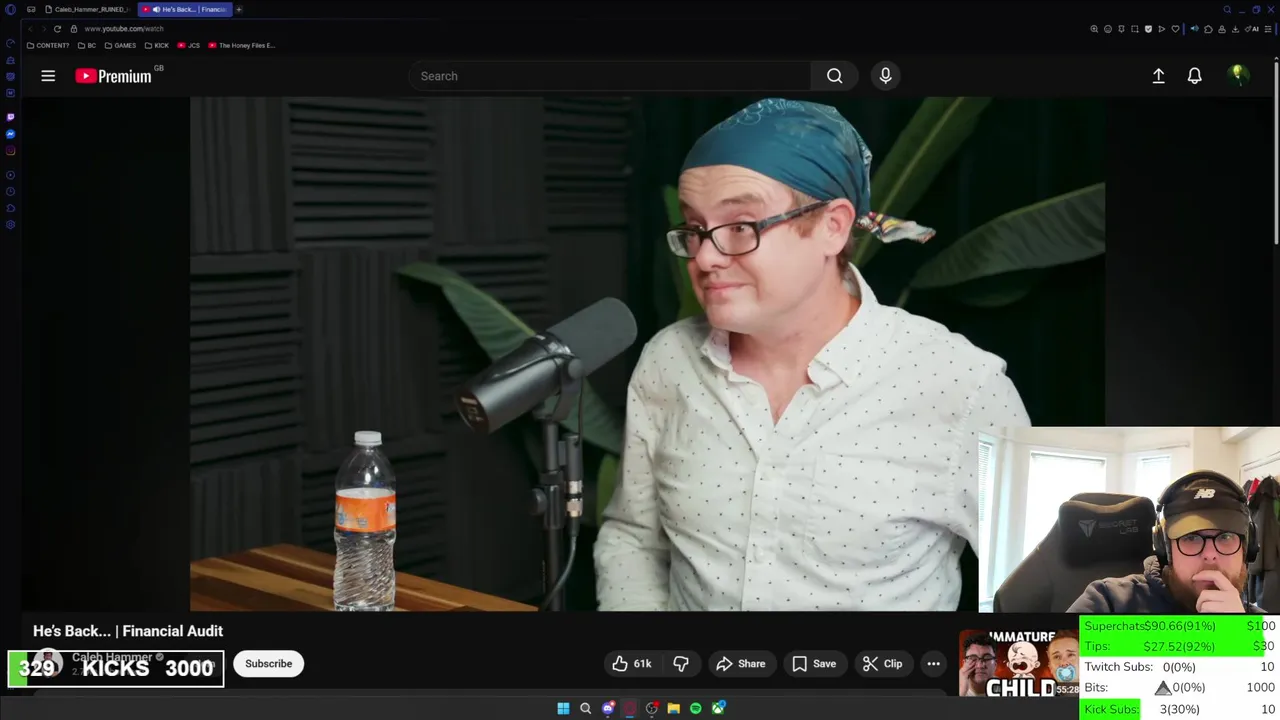This screenshot has height=720, width=1280.
Task: Open the JCS bookmark
Action: pos(188,46)
